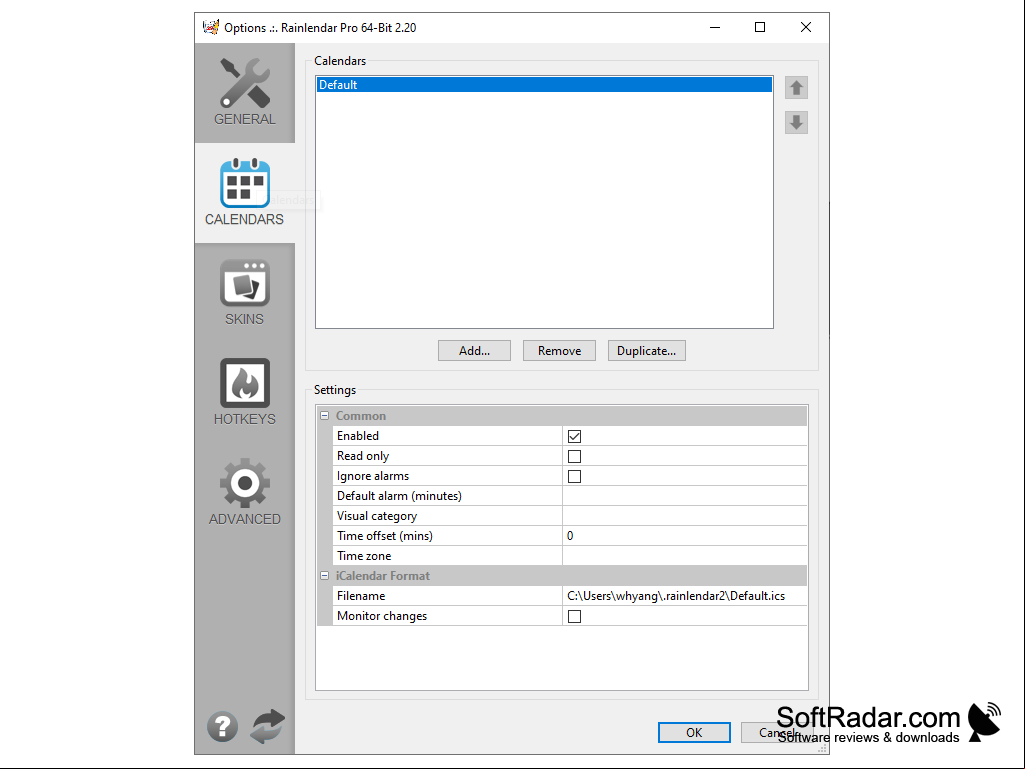The height and width of the screenshot is (769, 1025).
Task: Select the Monitor changes property label
Action: pos(382,616)
